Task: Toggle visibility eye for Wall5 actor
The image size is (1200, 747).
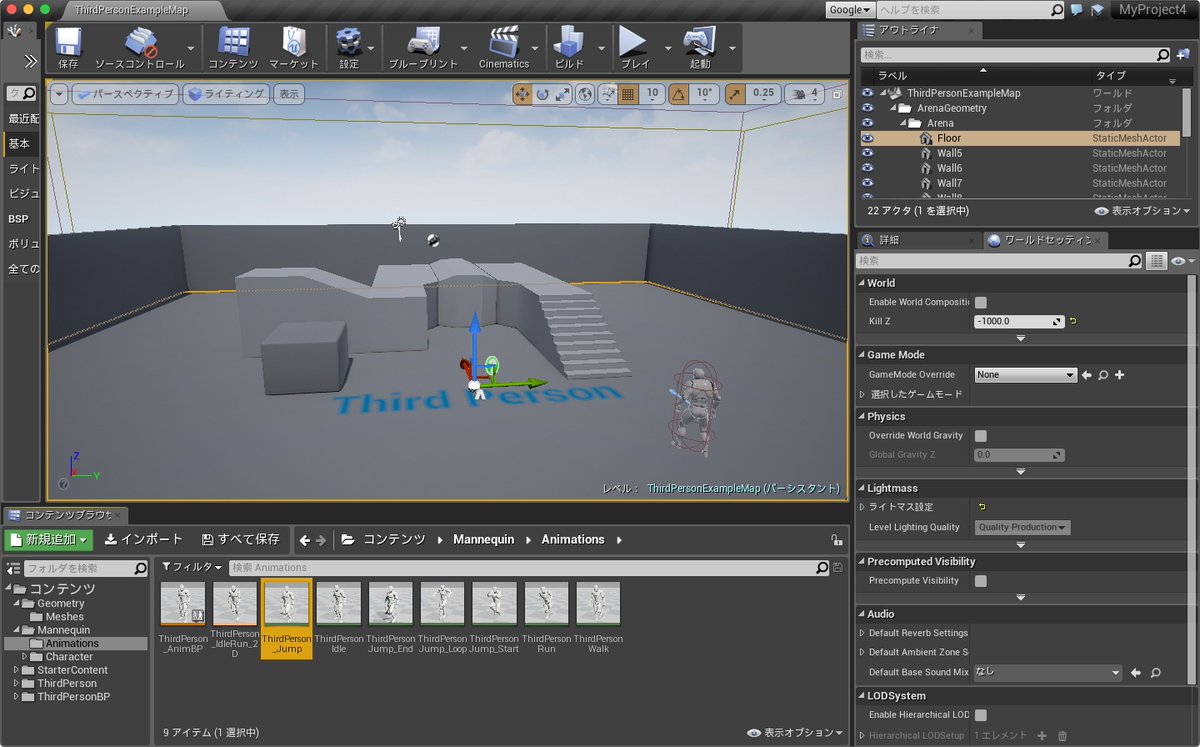Action: 867,153
